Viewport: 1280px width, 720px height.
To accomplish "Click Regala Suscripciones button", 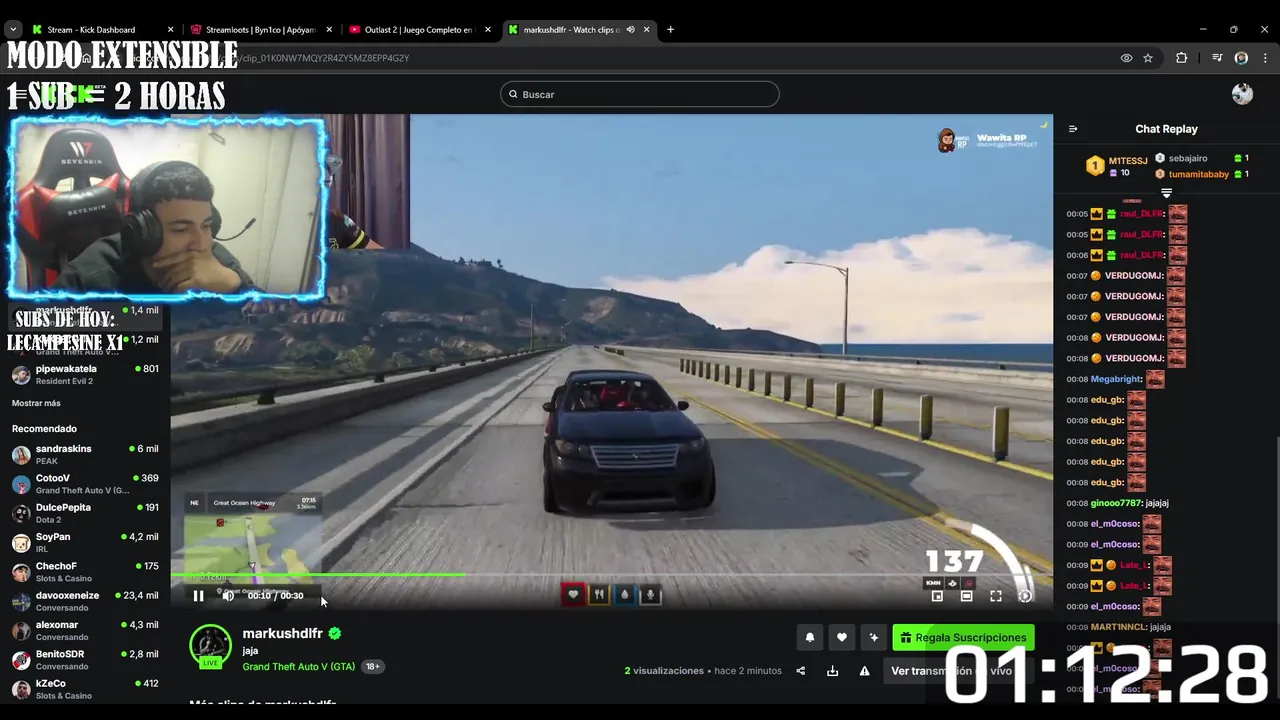I will pyautogui.click(x=963, y=637).
